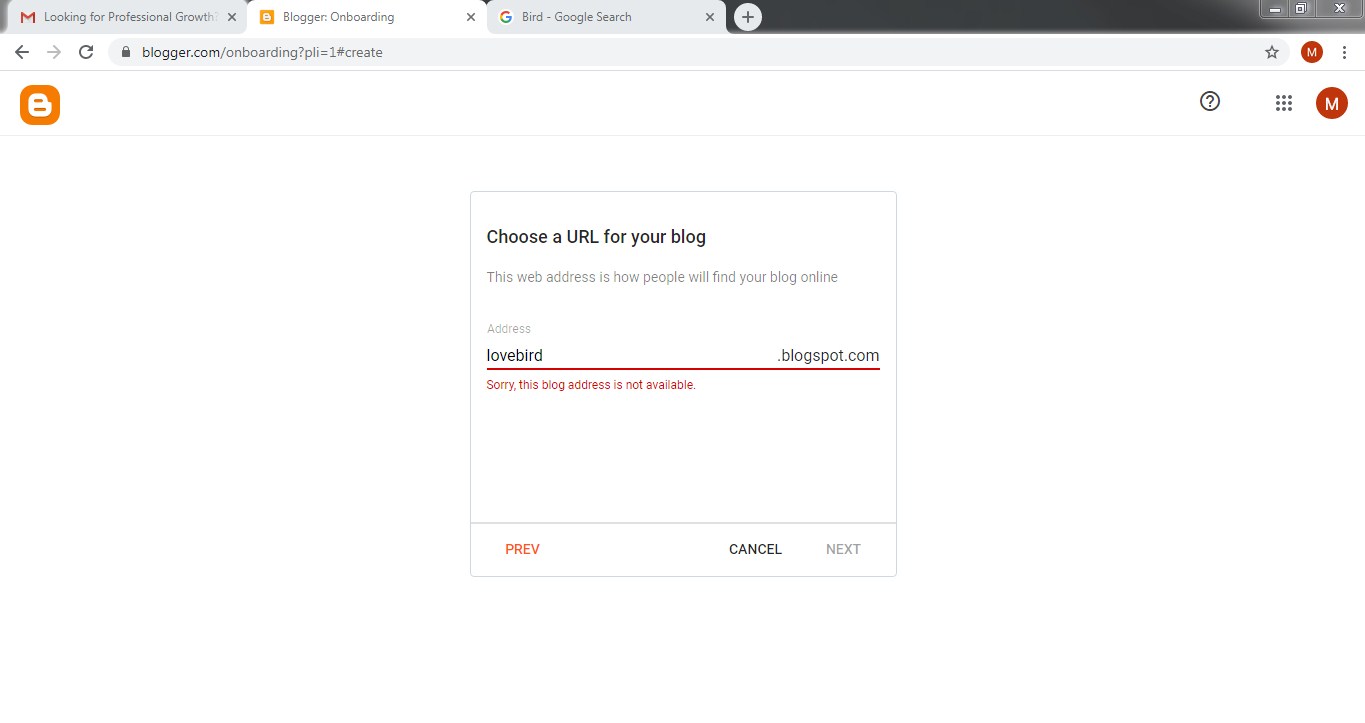Screen dimensions: 1365x723
Task: View site info via the padlock icon
Action: coord(126,52)
